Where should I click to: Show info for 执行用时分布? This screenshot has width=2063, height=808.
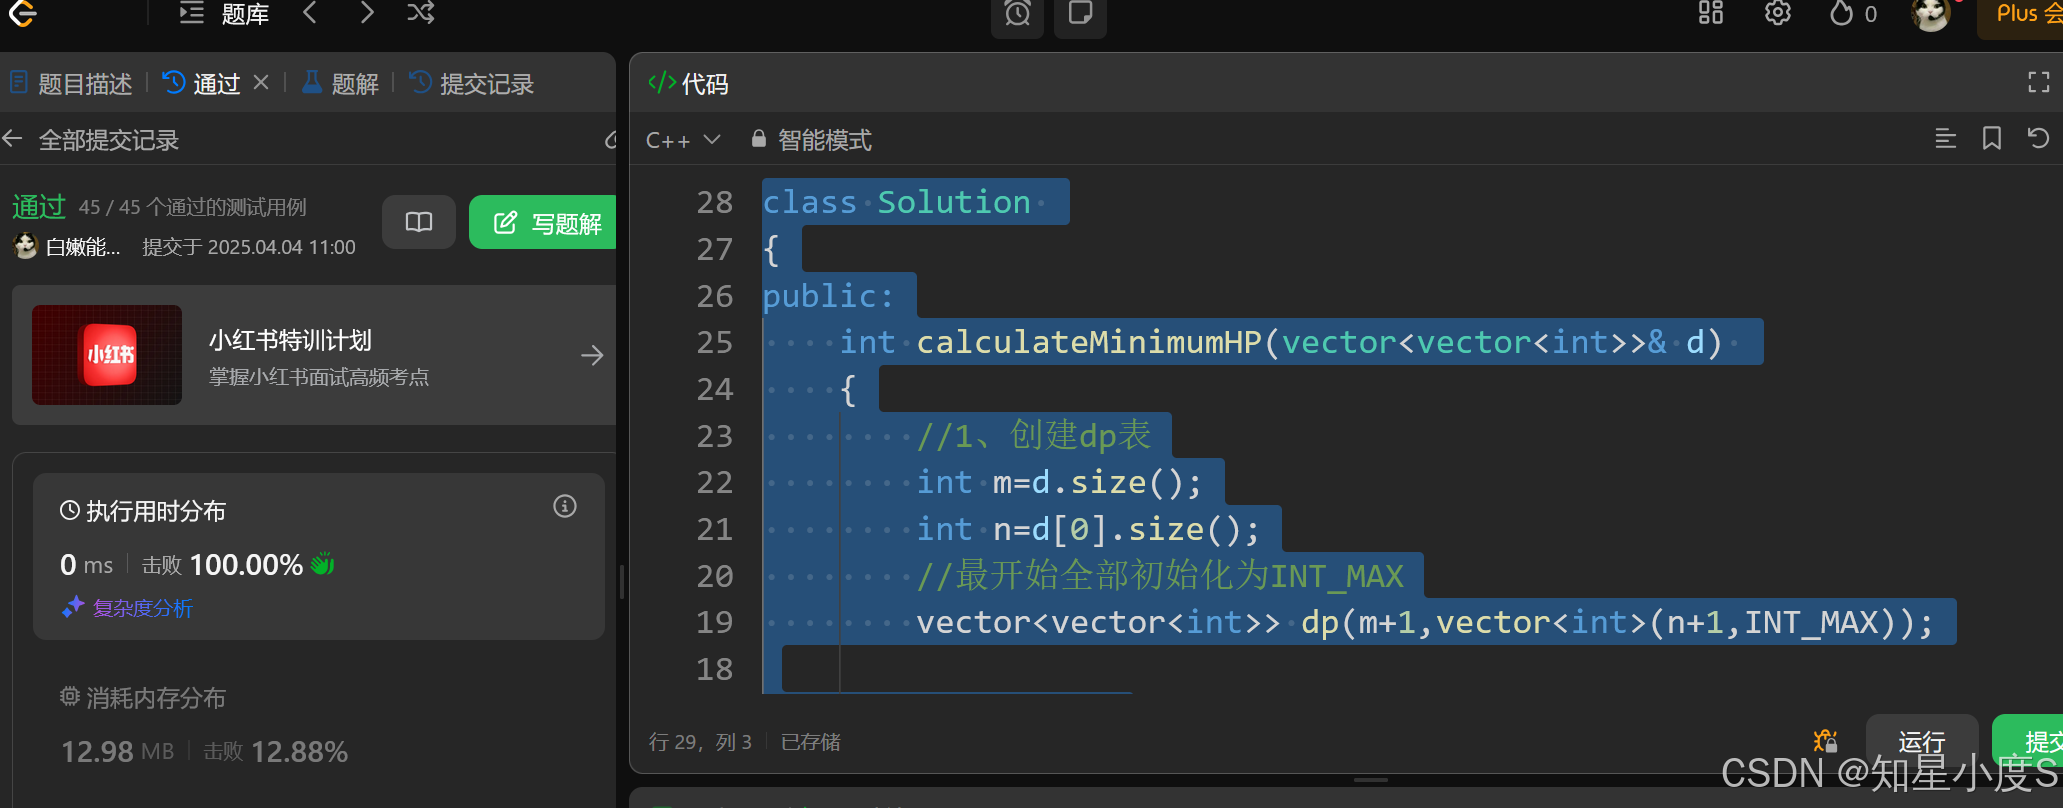coord(565,506)
